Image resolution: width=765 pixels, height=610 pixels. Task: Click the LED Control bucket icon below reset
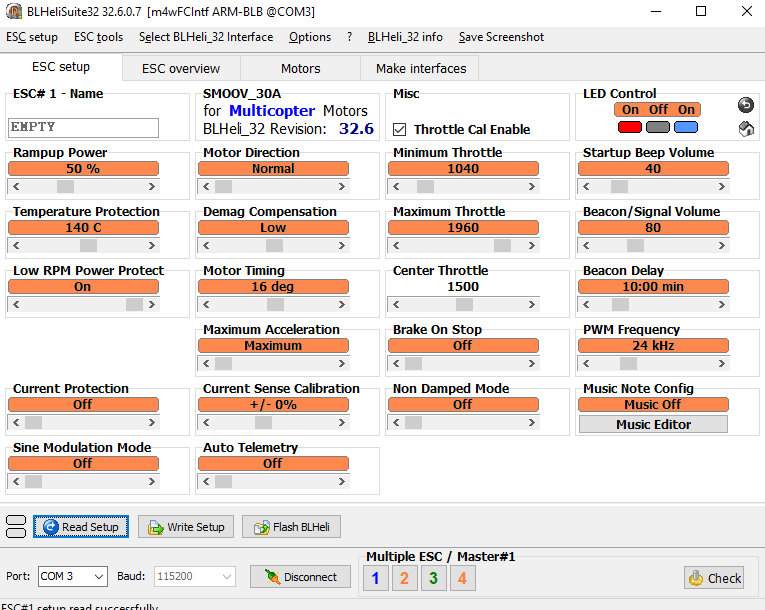746,129
